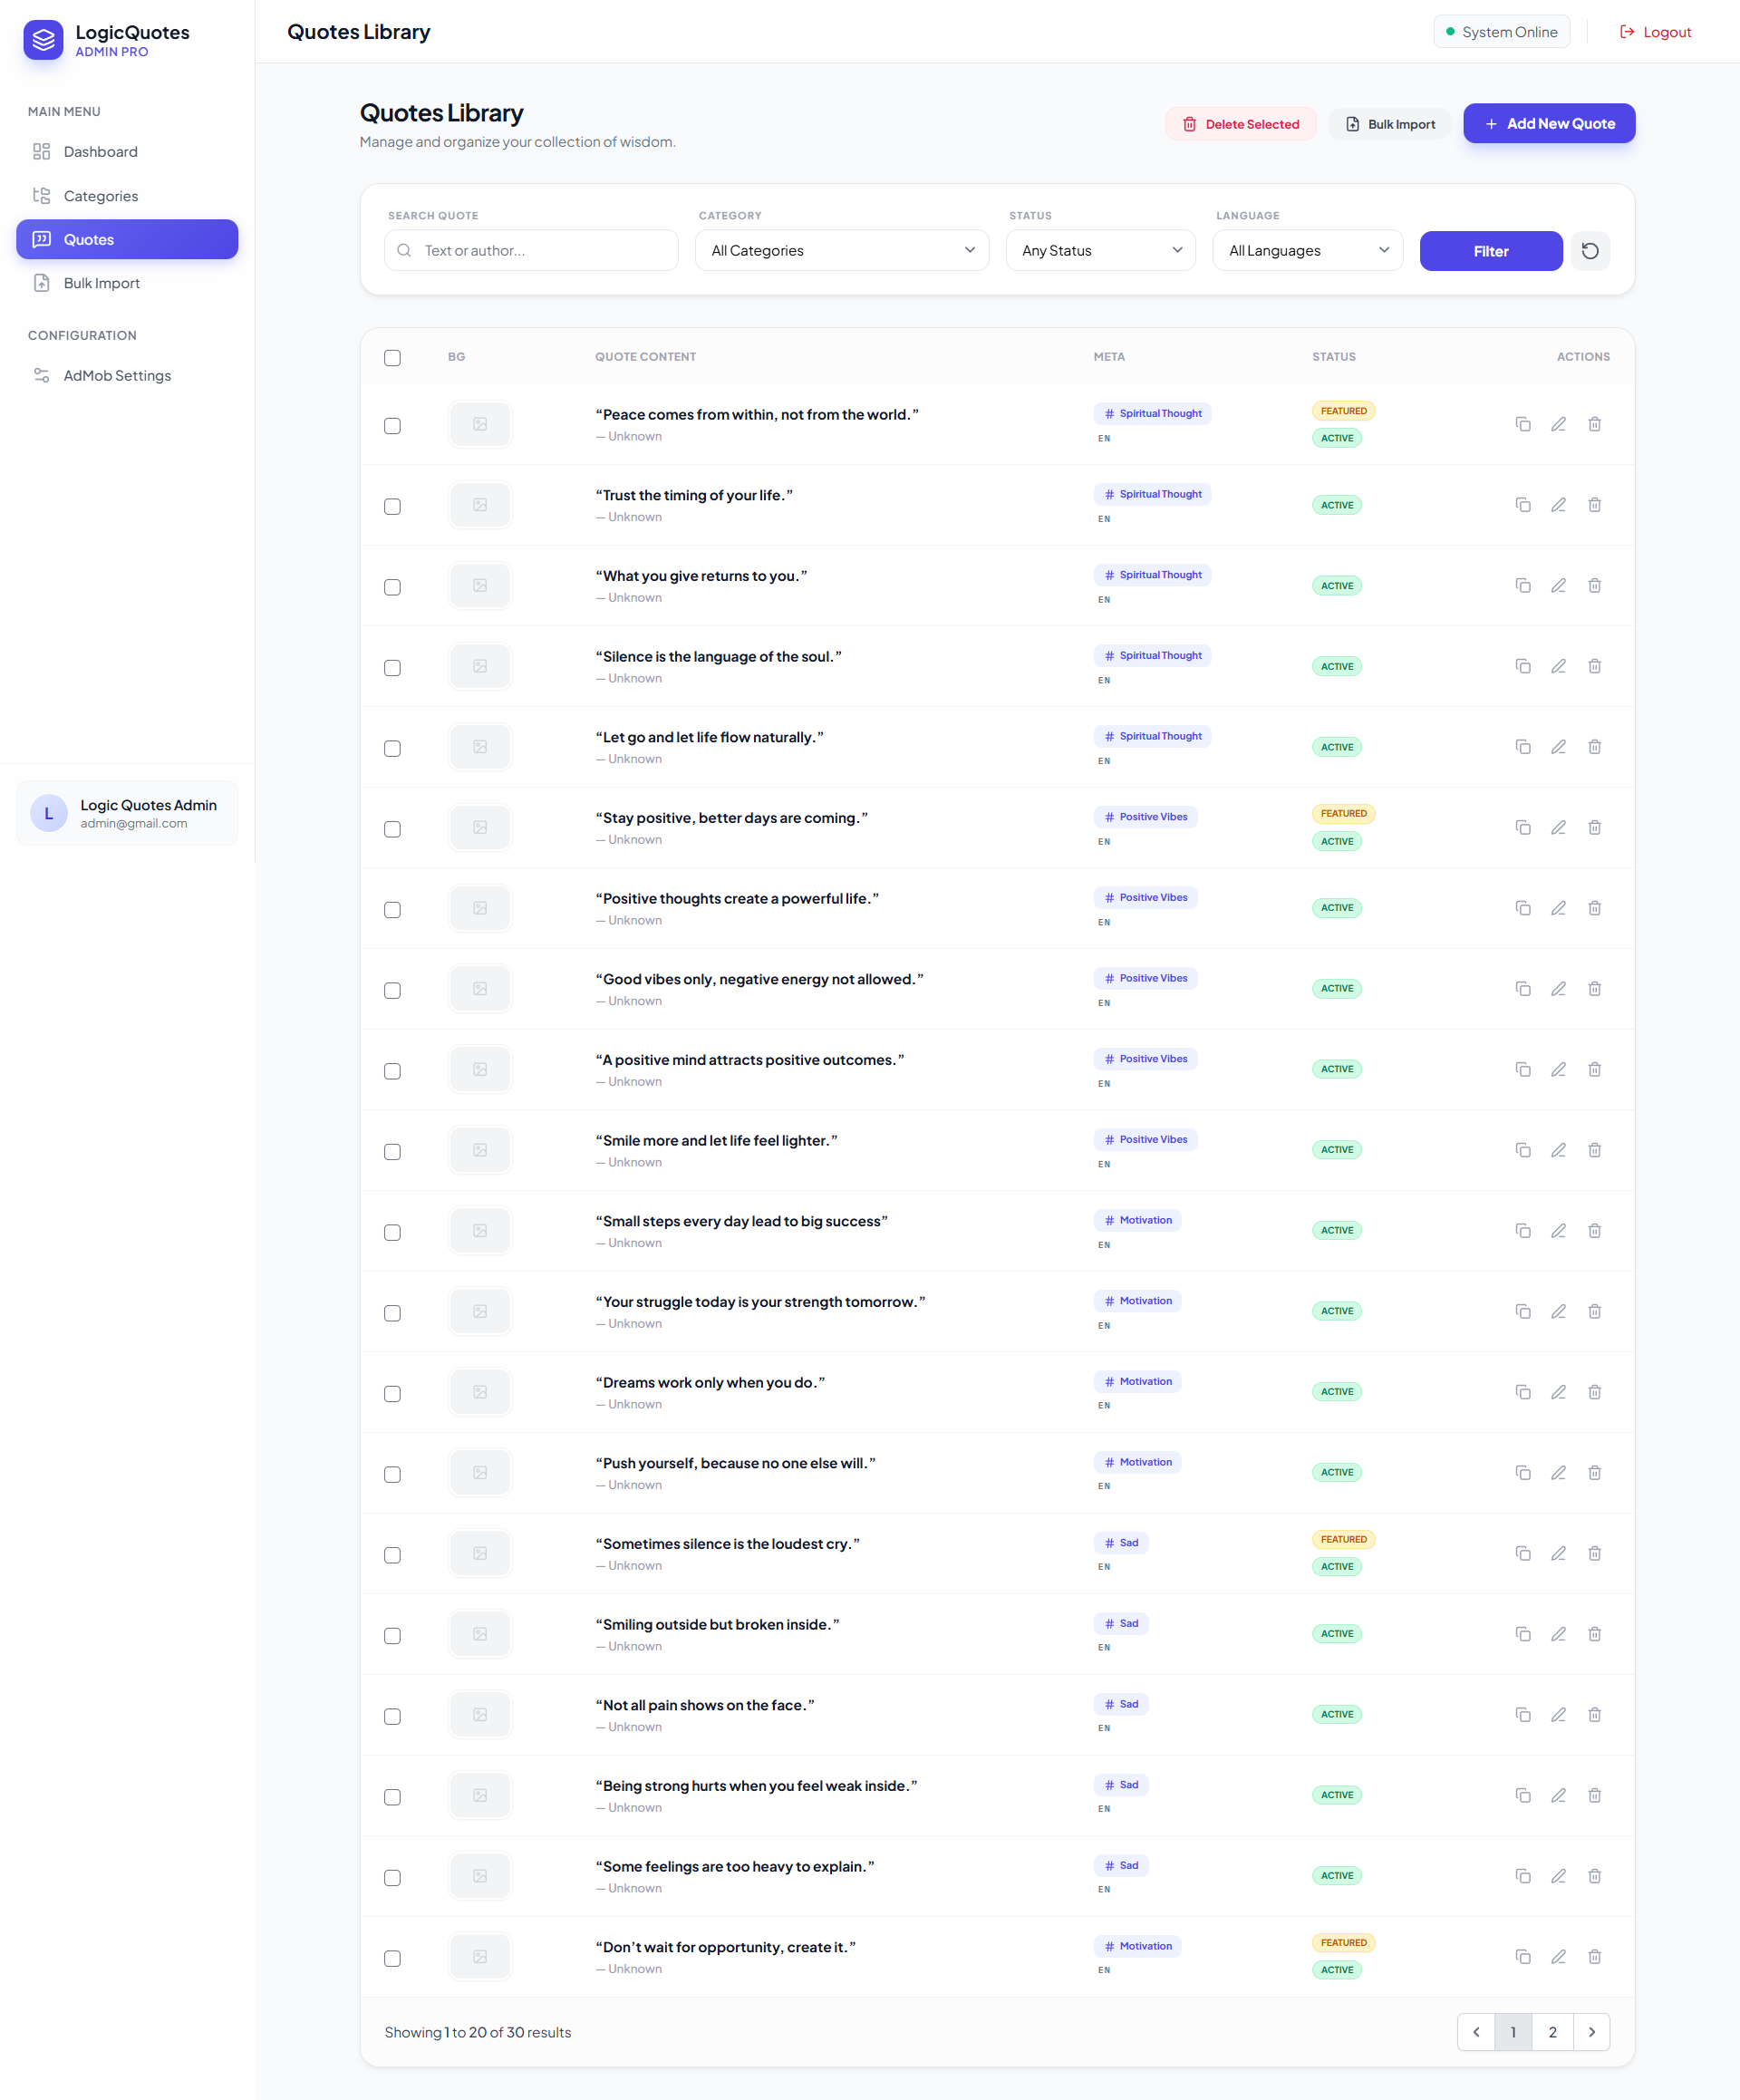Screen dimensions: 1740x2100
Task: Edit the "Dreams work only" quote
Action: (1558, 1392)
